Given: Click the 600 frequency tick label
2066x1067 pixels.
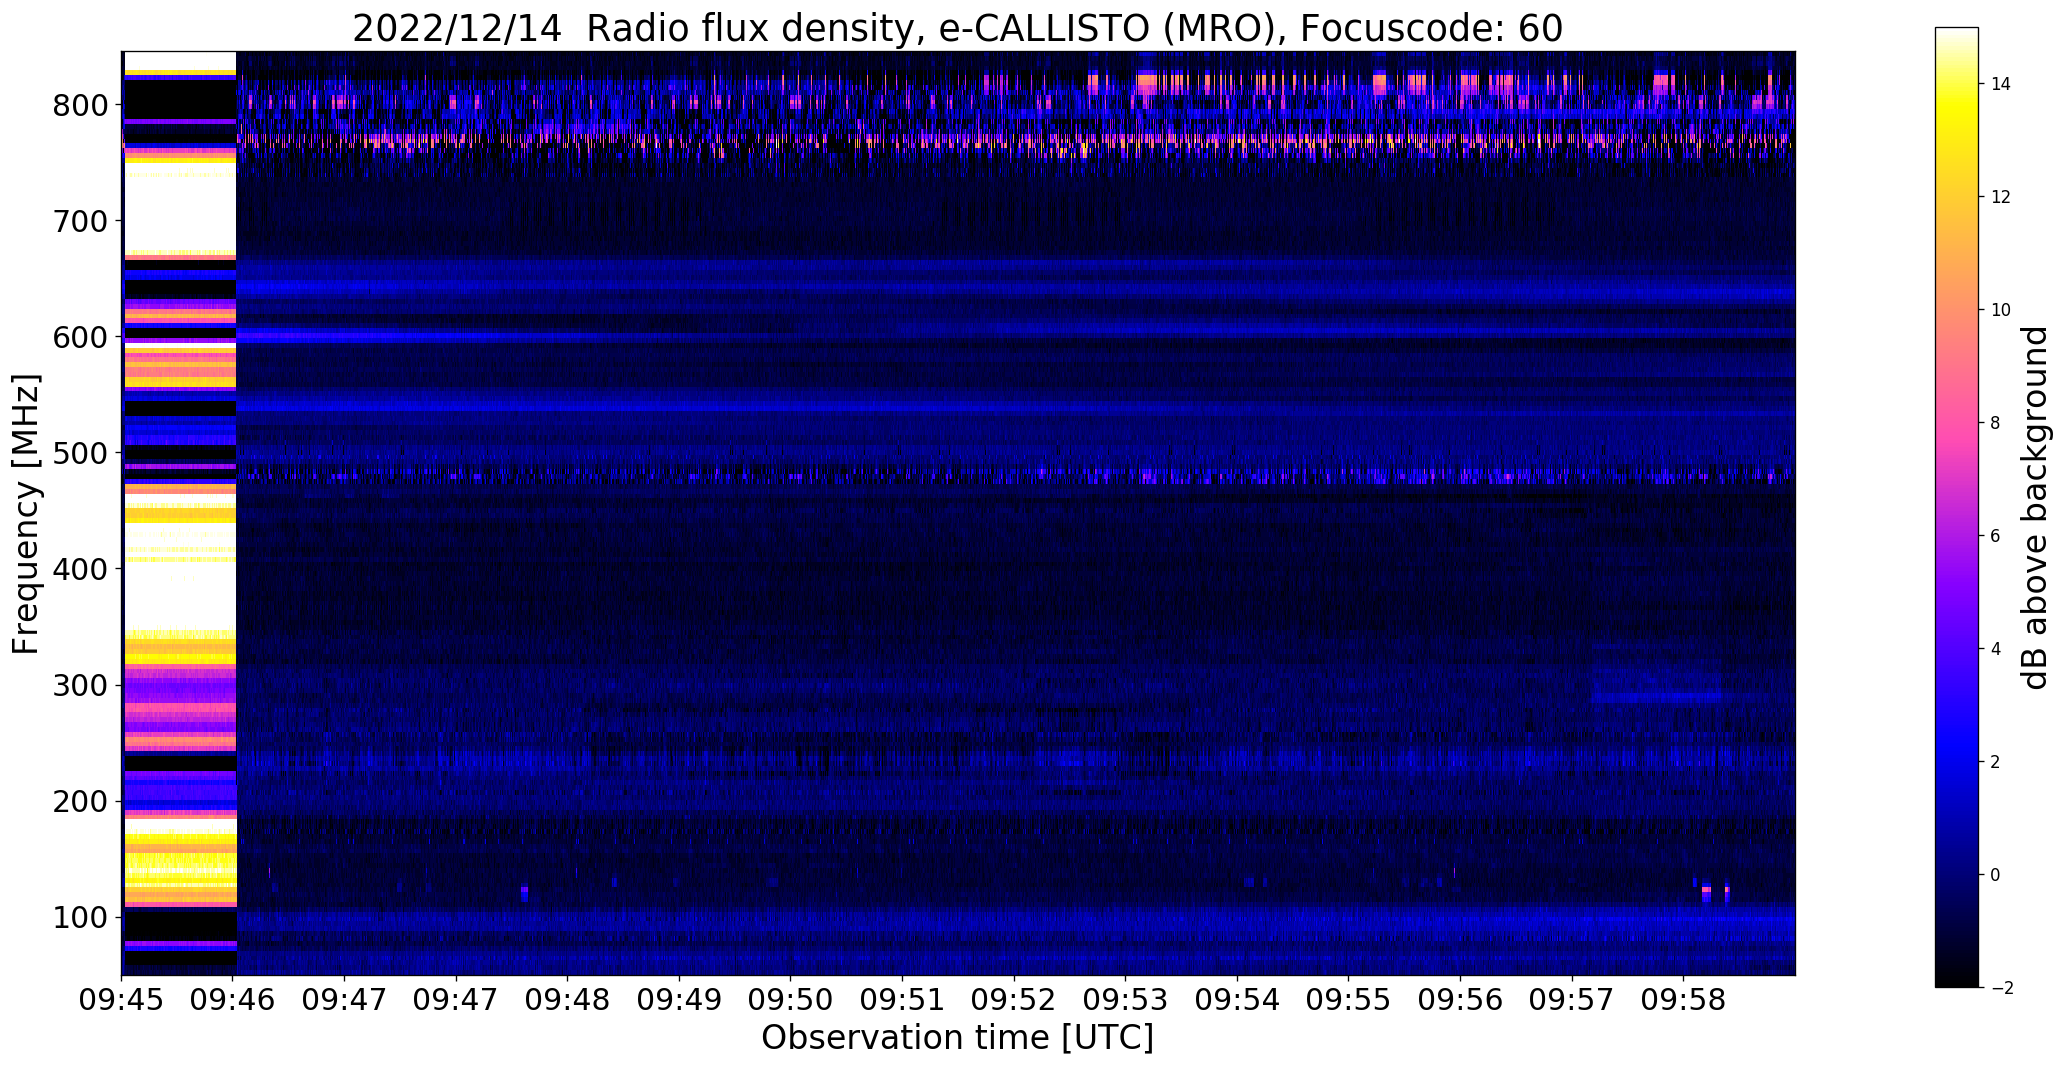Looking at the screenshot, I should [x=80, y=337].
